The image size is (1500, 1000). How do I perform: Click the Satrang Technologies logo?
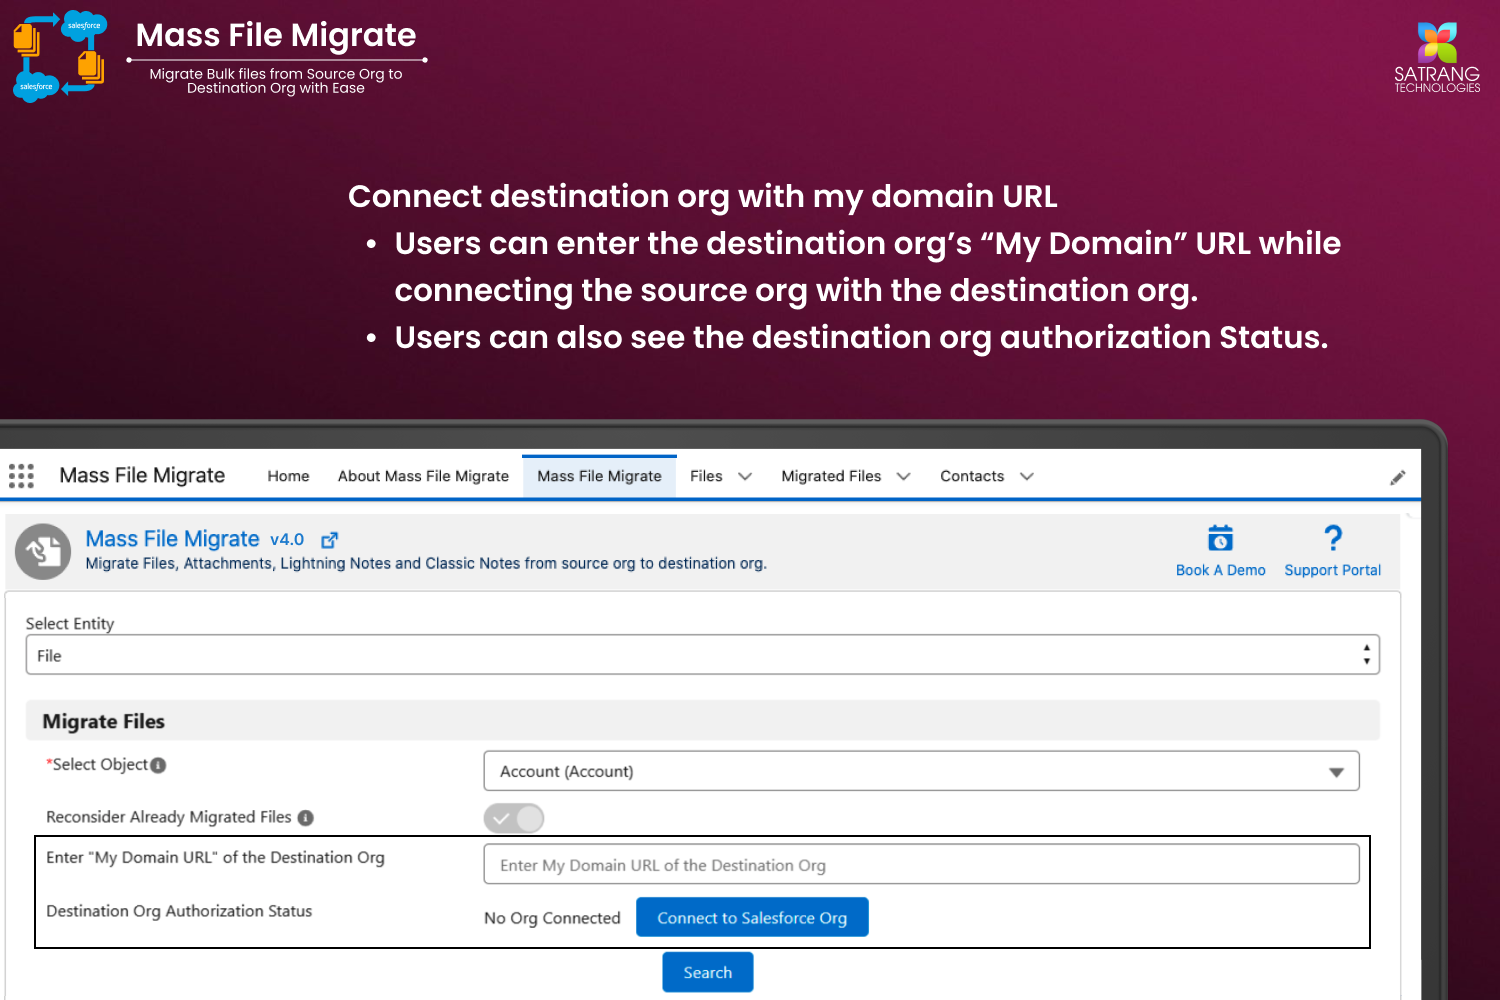coord(1437,57)
